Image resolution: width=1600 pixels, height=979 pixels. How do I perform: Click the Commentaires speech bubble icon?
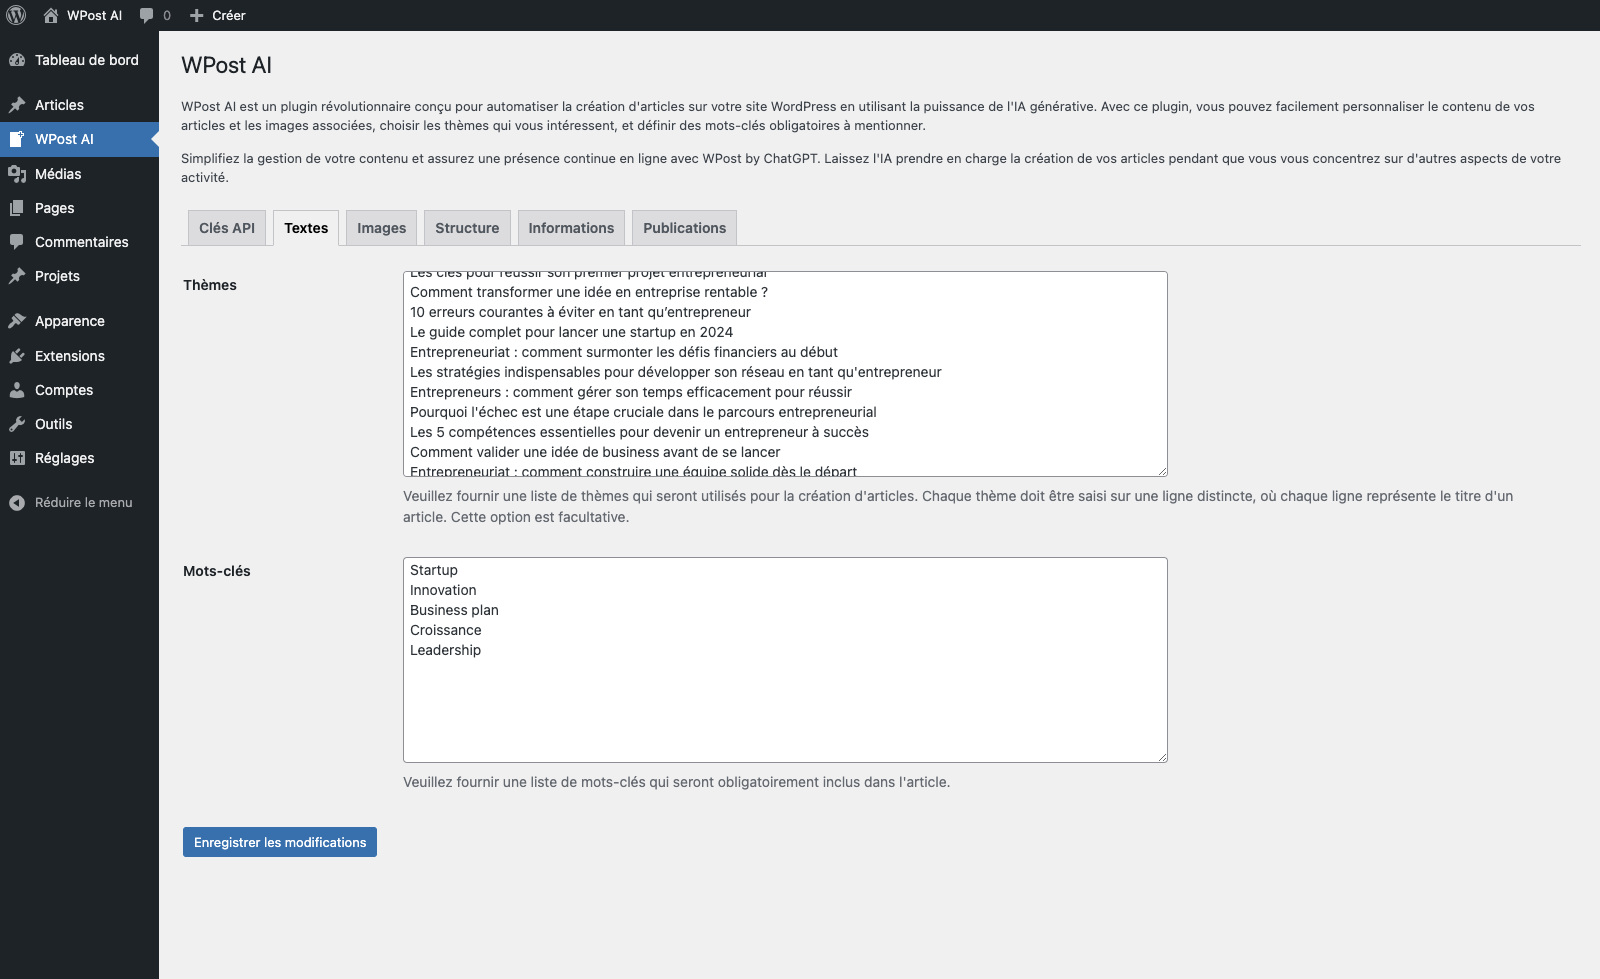pyautogui.click(x=17, y=242)
